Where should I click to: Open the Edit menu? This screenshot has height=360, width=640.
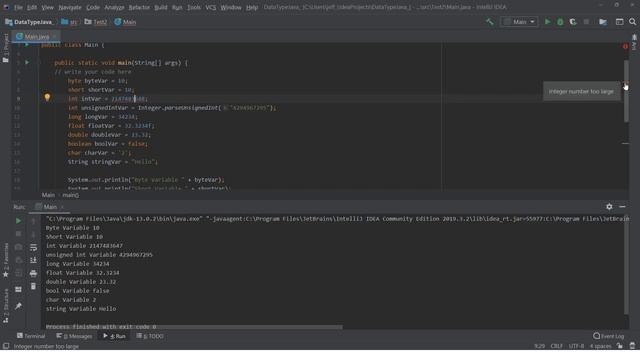32,7
